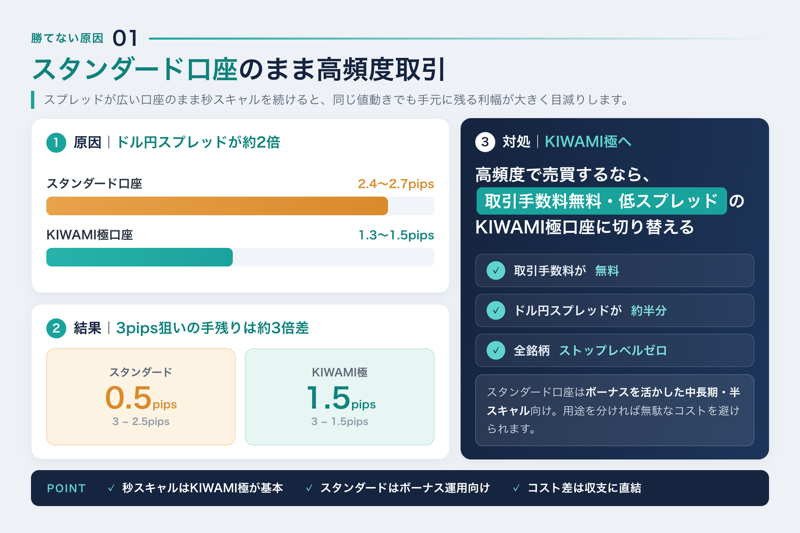Click the text 3pips狙いの手残りは約3倍差
This screenshot has height=533, width=800.
pos(212,328)
